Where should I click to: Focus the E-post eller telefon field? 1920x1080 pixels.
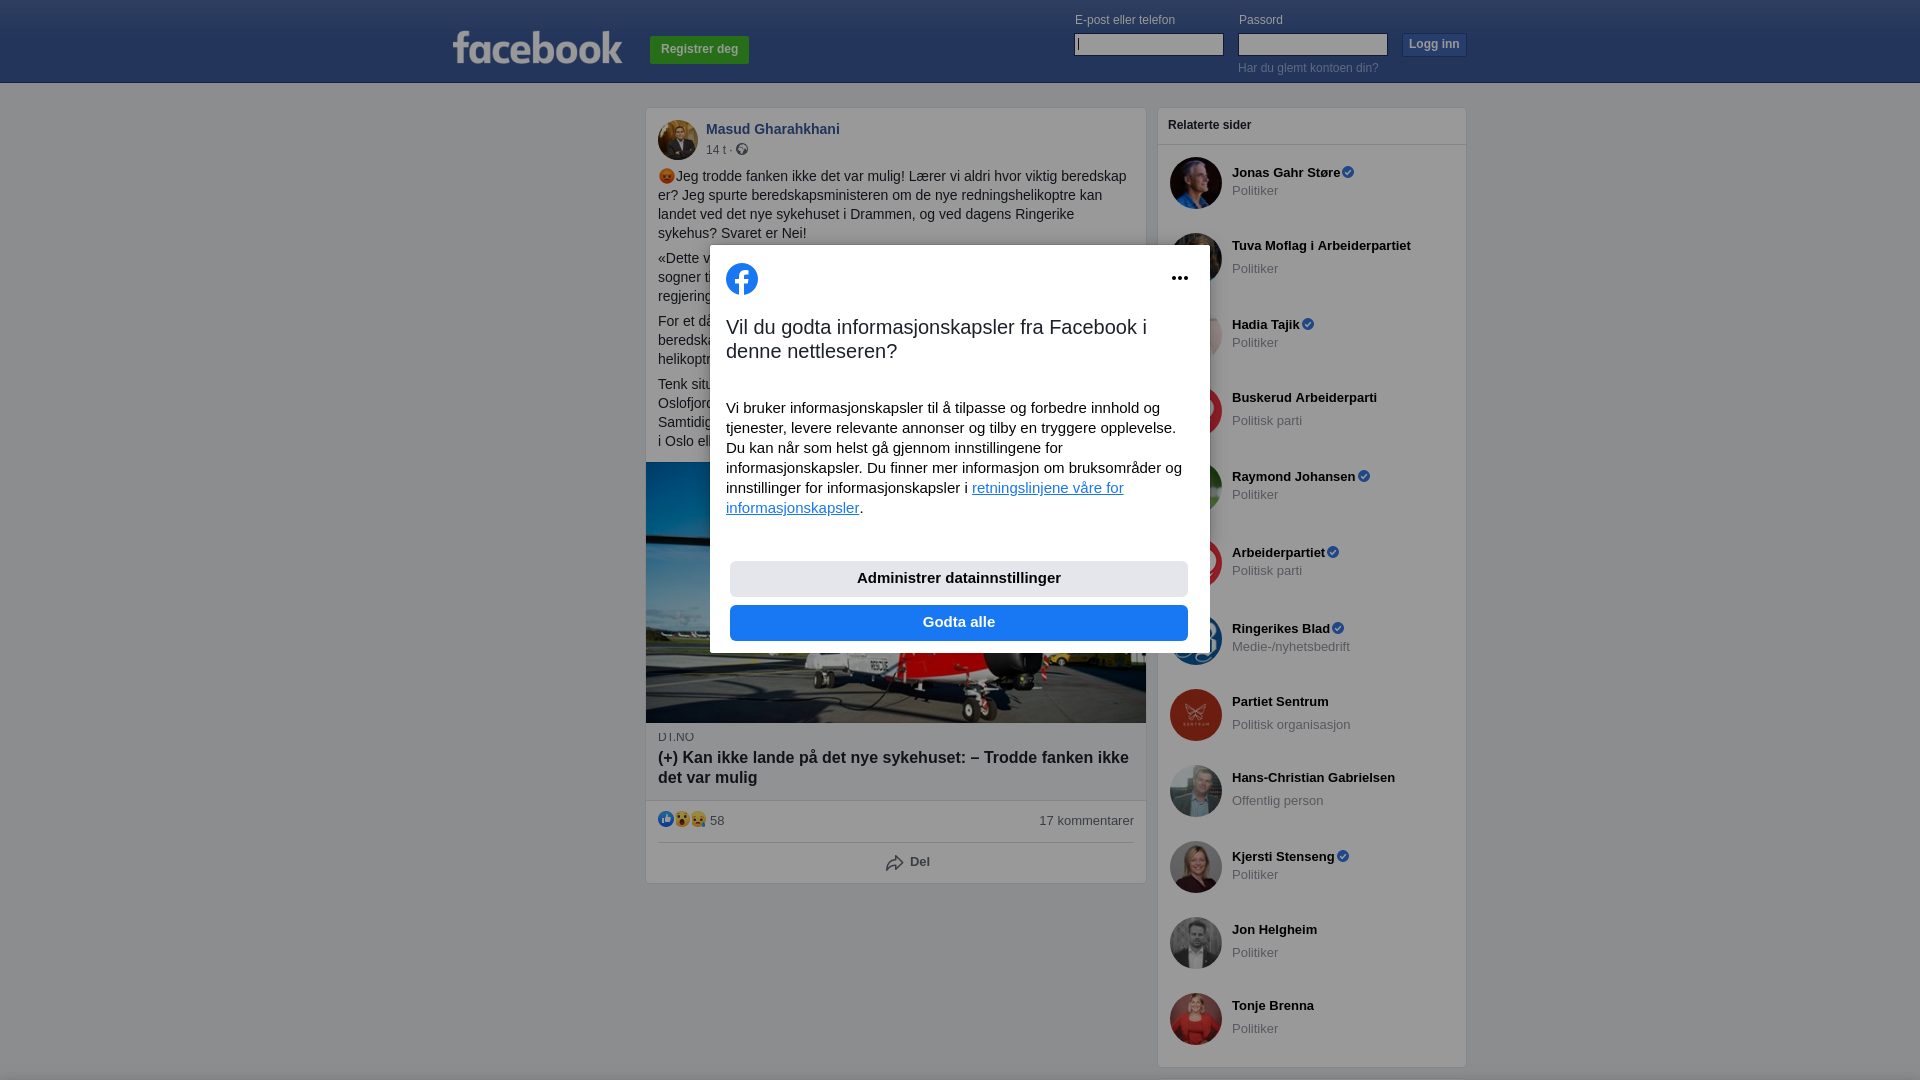click(1149, 44)
